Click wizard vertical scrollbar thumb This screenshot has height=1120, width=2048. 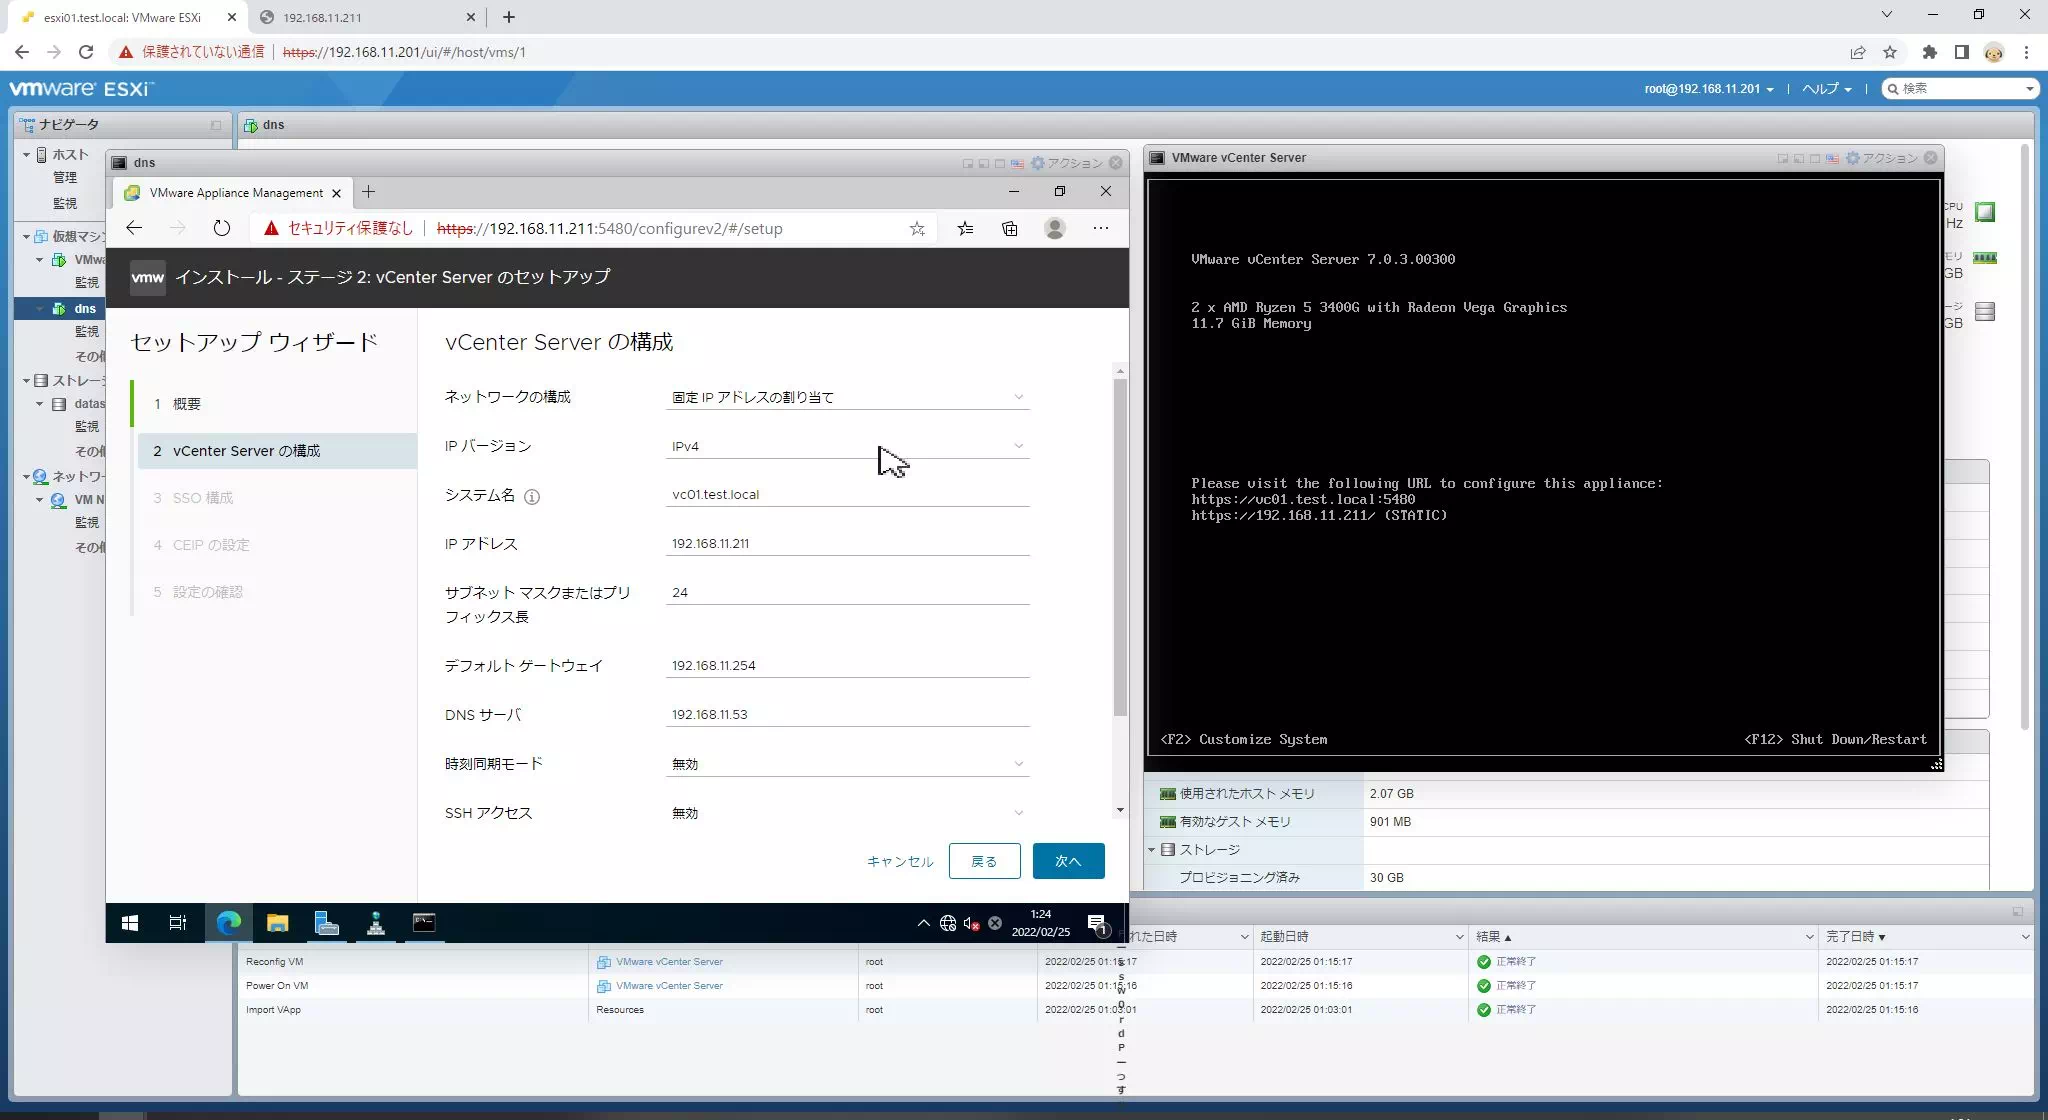coord(1120,548)
